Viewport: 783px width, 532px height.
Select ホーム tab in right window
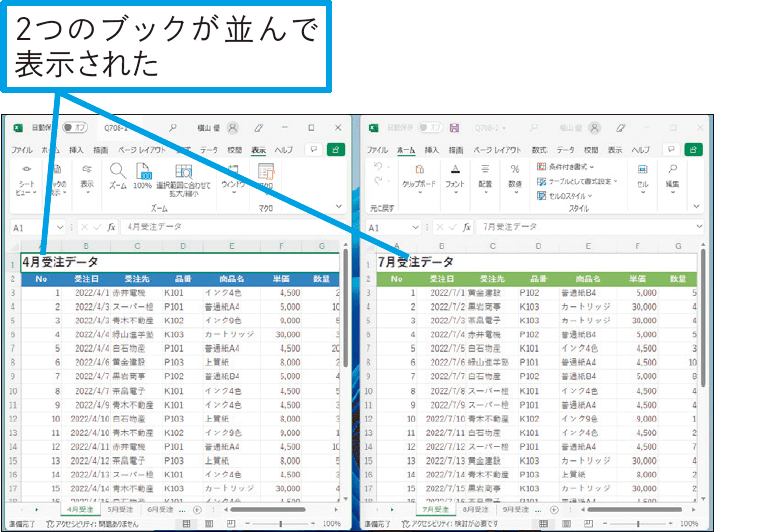pyautogui.click(x=406, y=150)
